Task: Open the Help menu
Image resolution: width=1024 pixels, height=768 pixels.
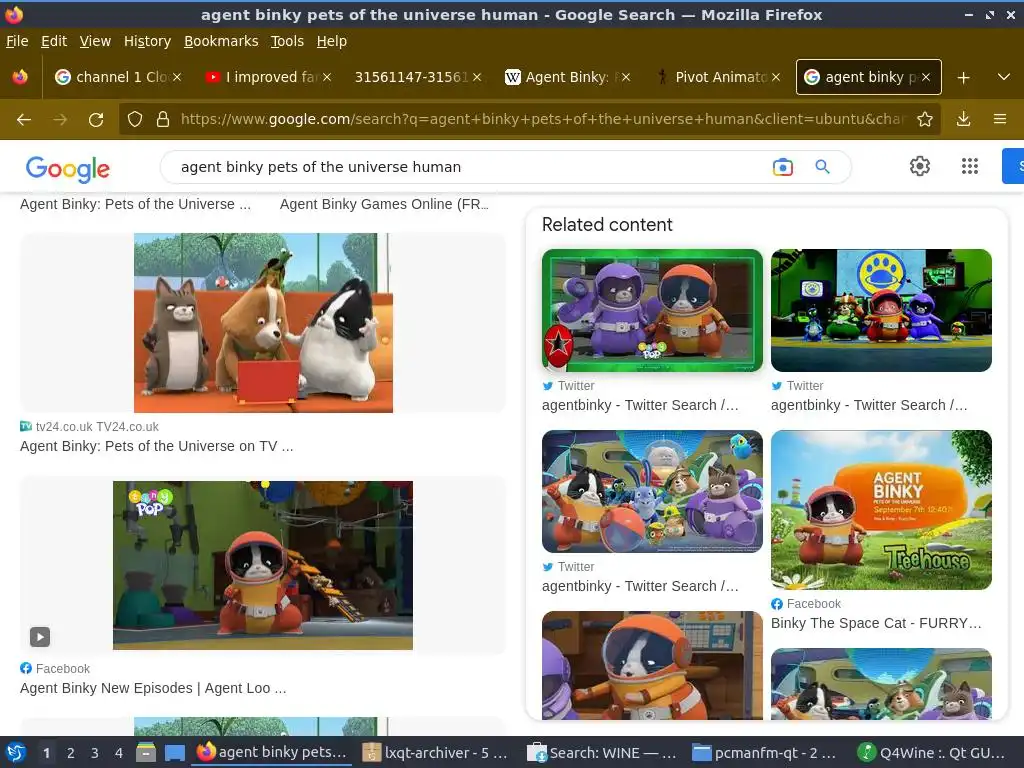Action: 331,41
